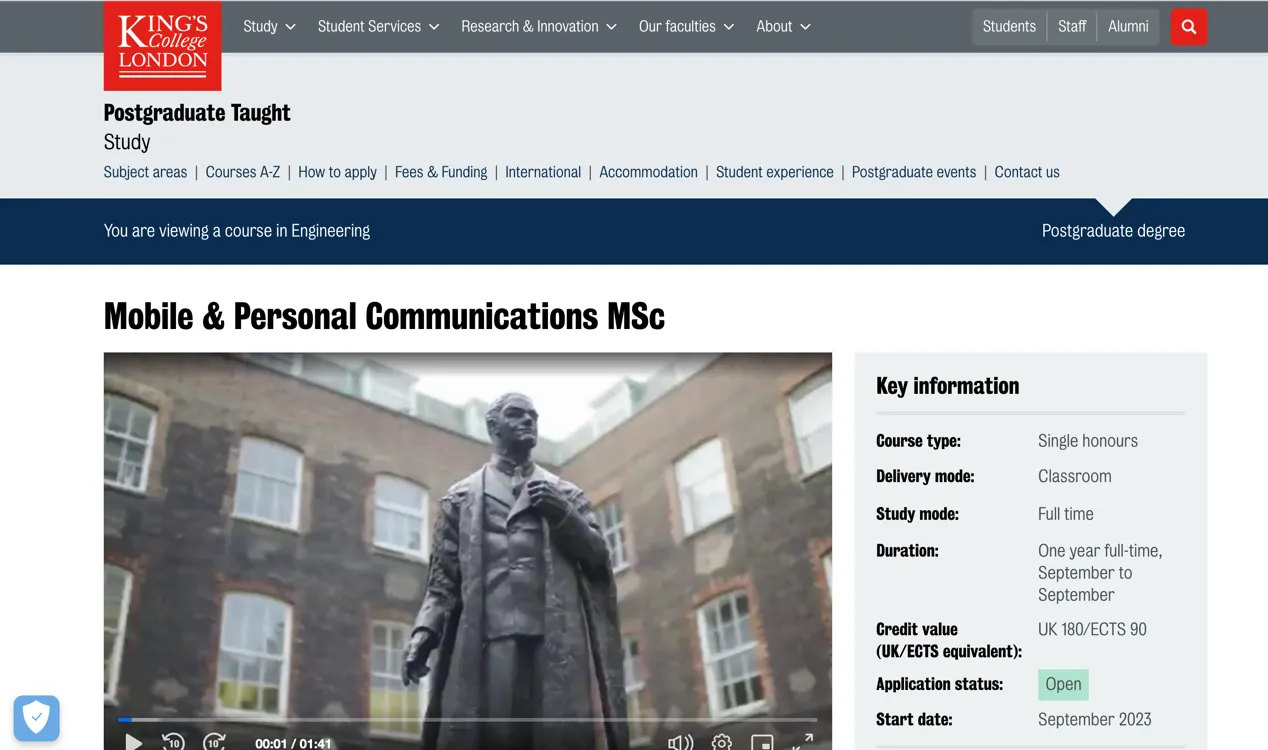Viewport: 1268px width, 750px height.
Task: Toggle picture-in-picture video mode
Action: (762, 742)
